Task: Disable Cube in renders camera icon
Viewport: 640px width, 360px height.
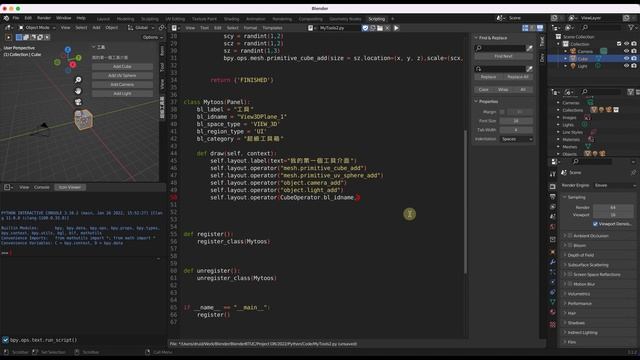Action: pyautogui.click(x=634, y=58)
